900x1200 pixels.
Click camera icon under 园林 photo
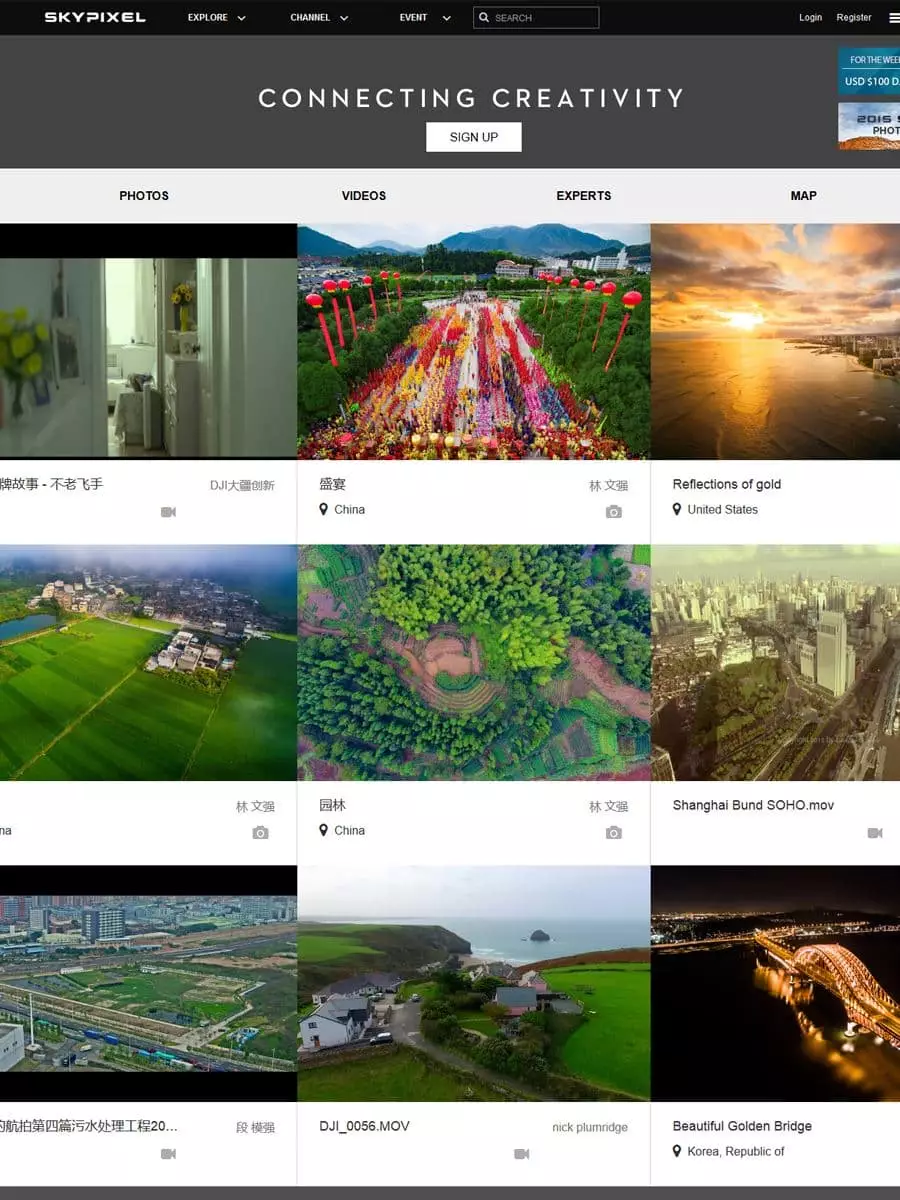[614, 833]
